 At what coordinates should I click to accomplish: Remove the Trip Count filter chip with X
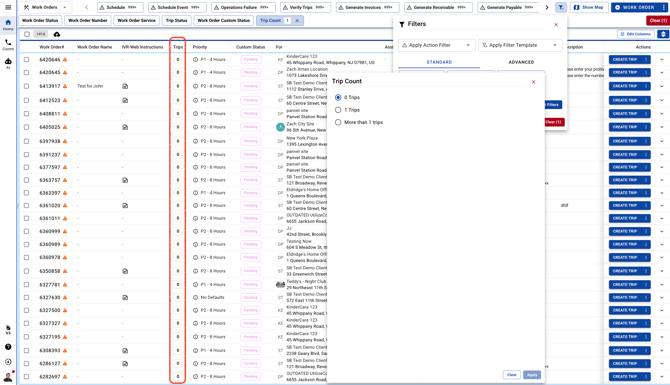[297, 21]
